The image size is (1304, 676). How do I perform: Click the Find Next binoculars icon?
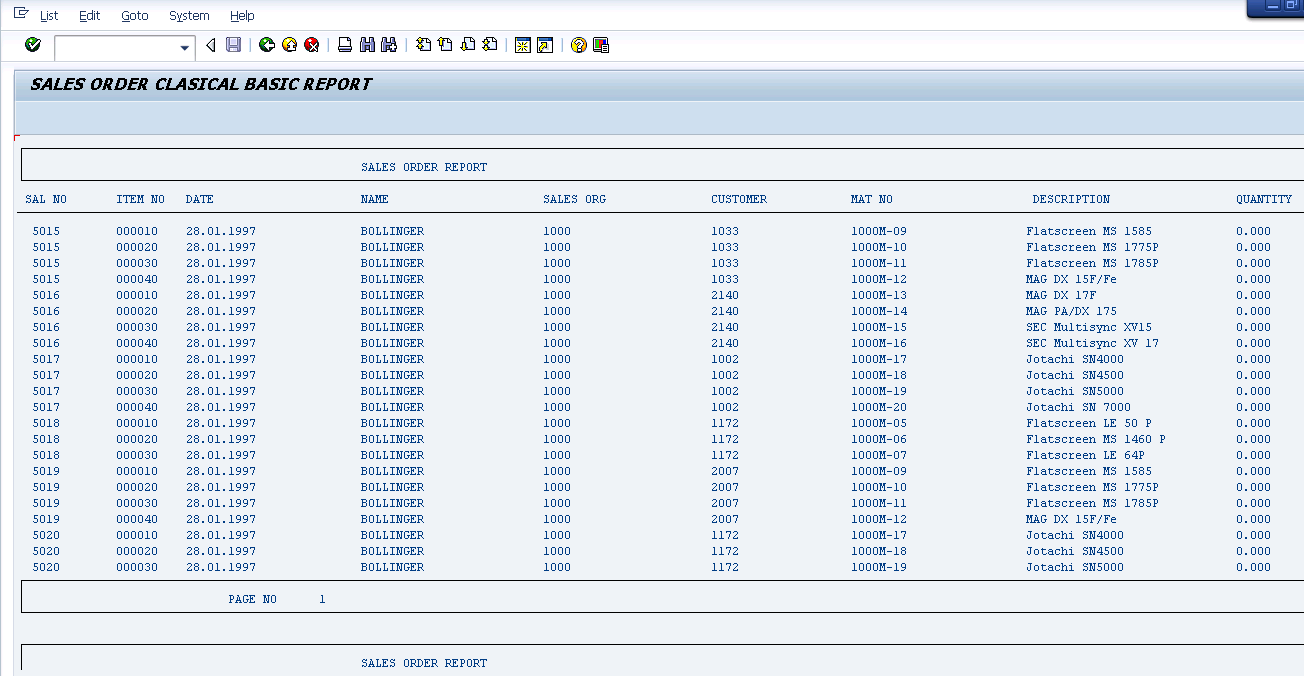pyautogui.click(x=389, y=45)
